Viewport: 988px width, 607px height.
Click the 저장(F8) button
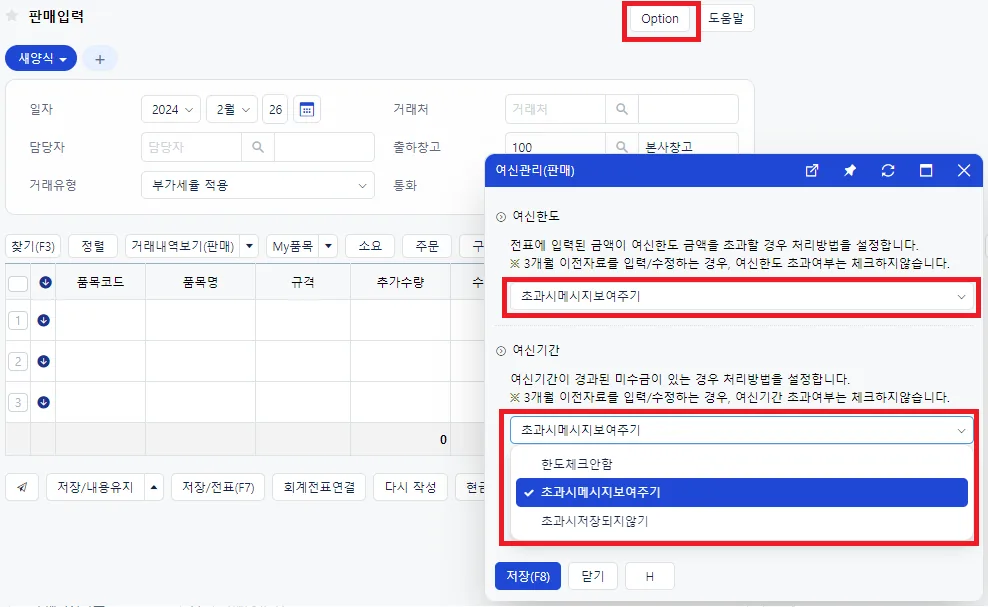tap(528, 576)
